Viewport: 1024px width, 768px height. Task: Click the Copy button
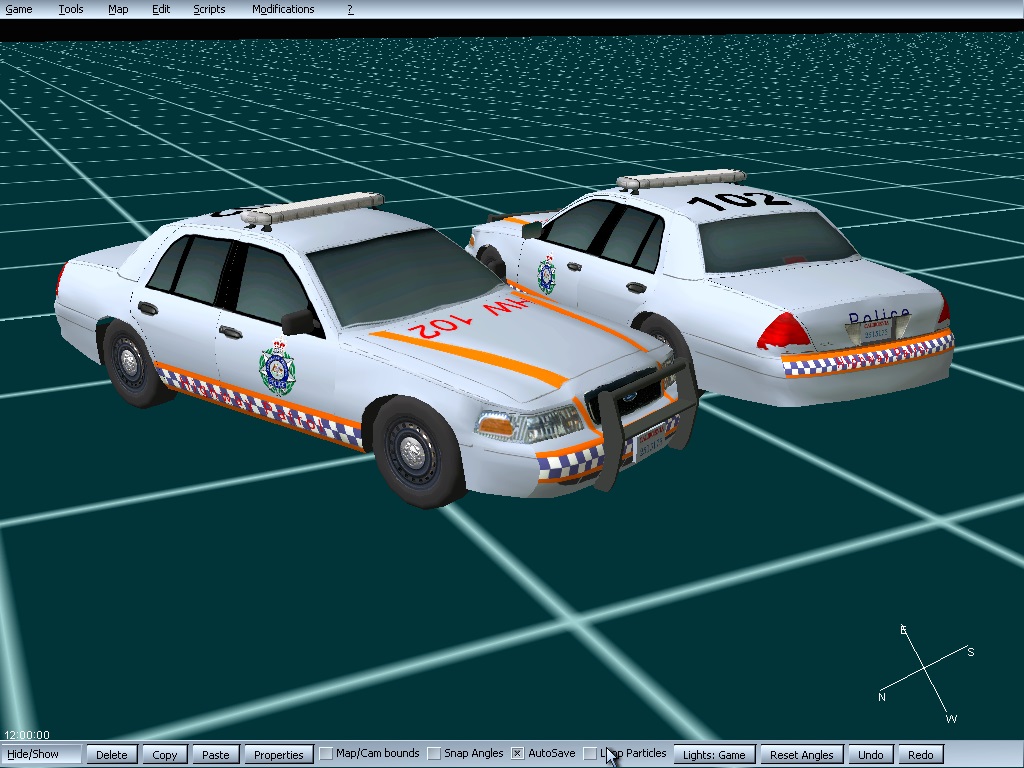pyautogui.click(x=165, y=754)
